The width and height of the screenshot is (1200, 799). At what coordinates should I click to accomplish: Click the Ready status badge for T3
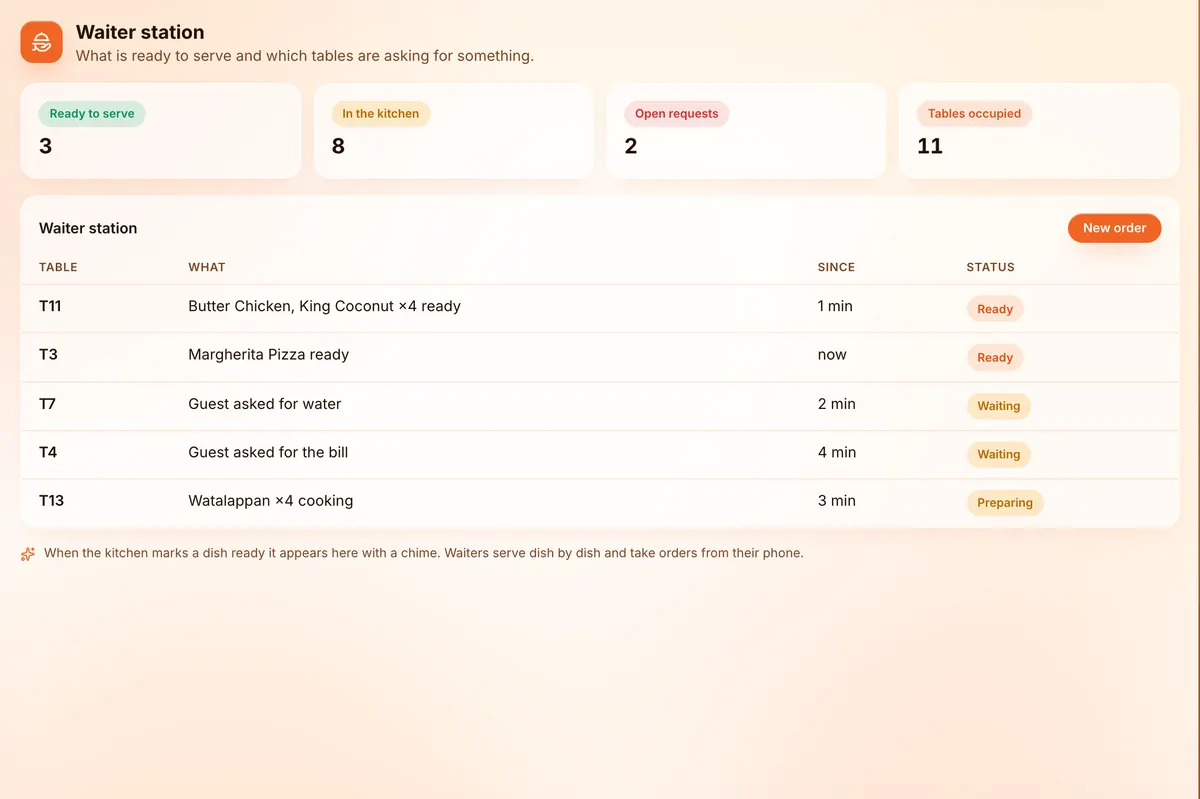pos(995,357)
